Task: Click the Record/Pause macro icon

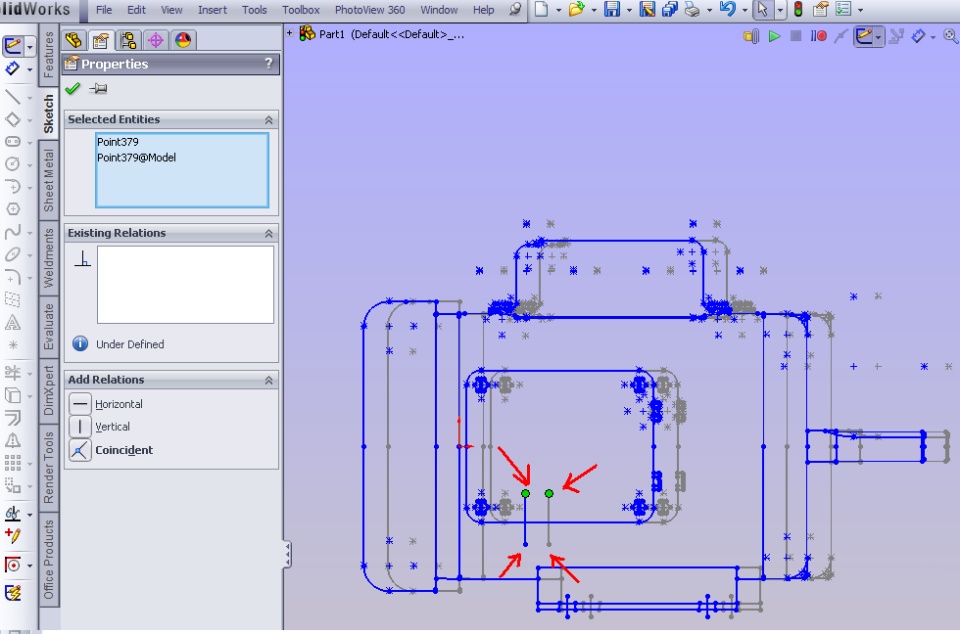Action: coord(819,37)
